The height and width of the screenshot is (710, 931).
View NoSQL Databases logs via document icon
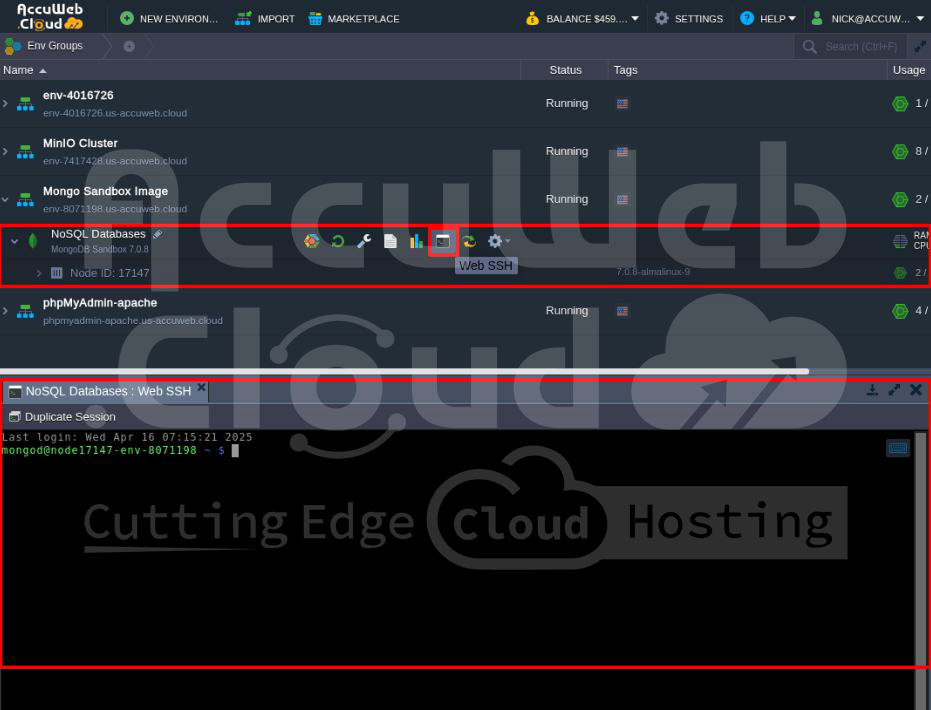click(391, 240)
